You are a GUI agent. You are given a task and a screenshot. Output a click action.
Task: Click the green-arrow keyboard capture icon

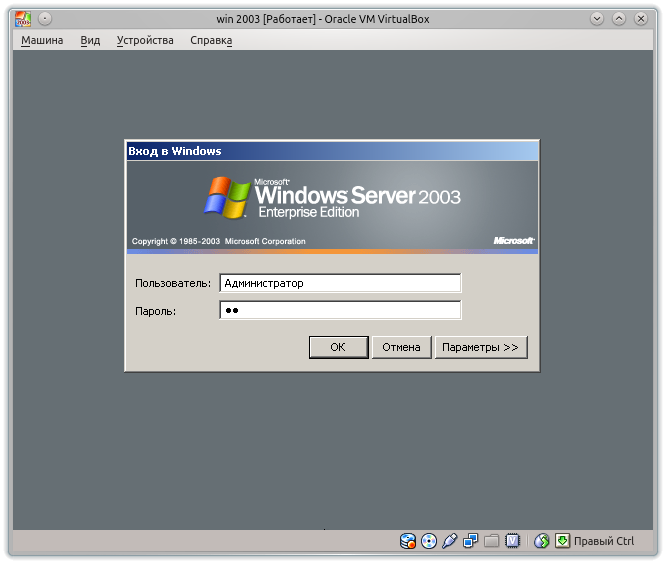pos(562,541)
